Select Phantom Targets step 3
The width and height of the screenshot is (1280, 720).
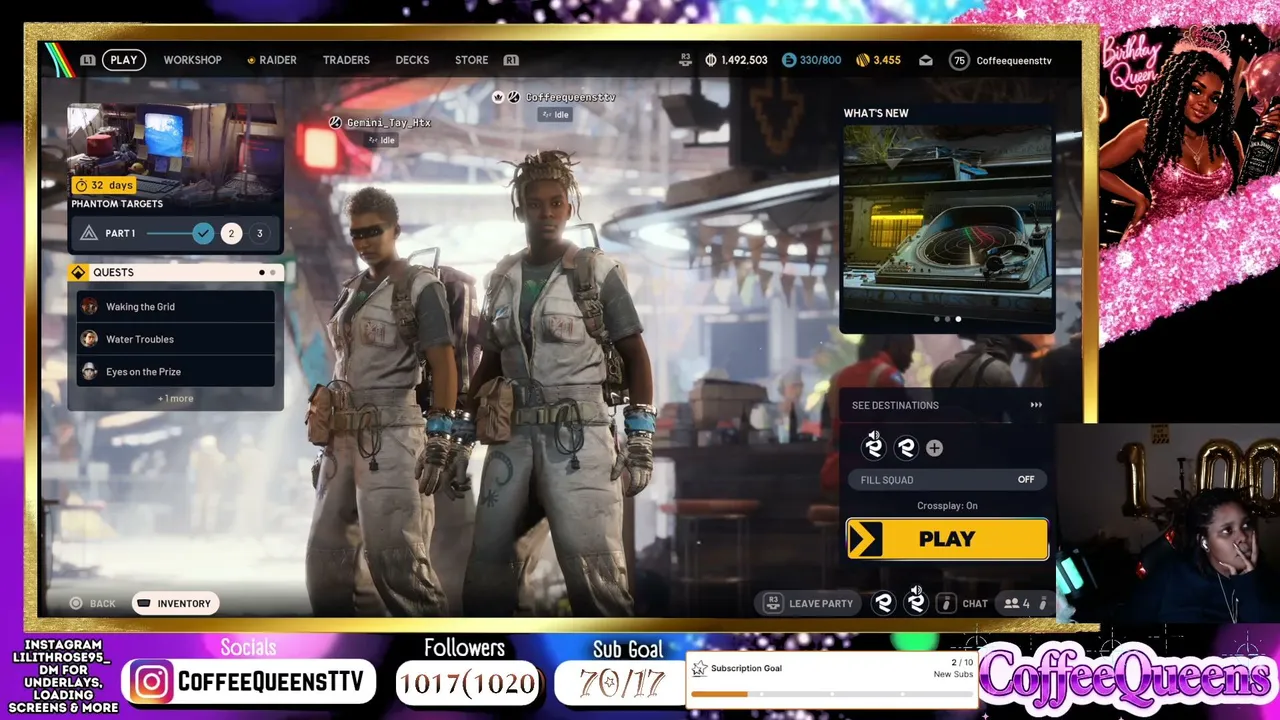click(x=259, y=233)
